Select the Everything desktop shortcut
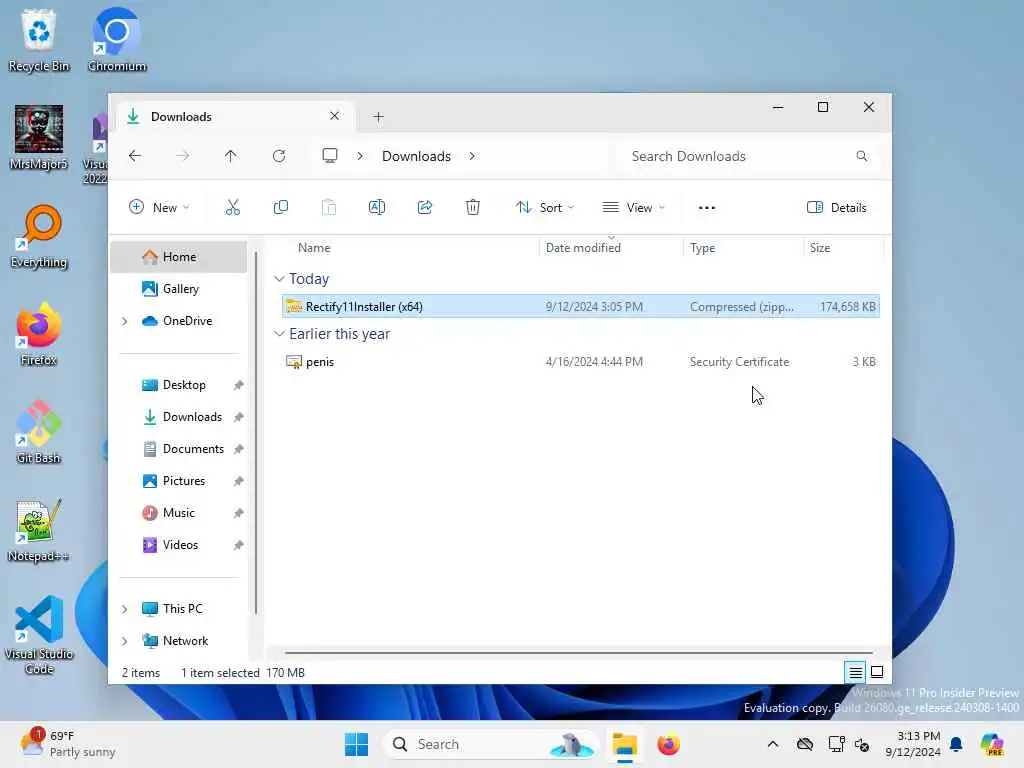The width and height of the screenshot is (1024, 768). click(39, 236)
